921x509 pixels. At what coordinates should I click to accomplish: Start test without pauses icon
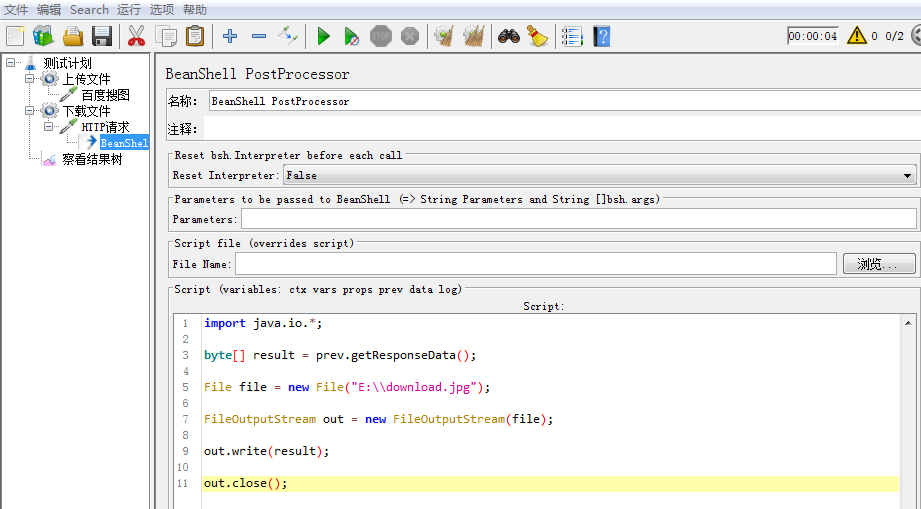(x=351, y=36)
